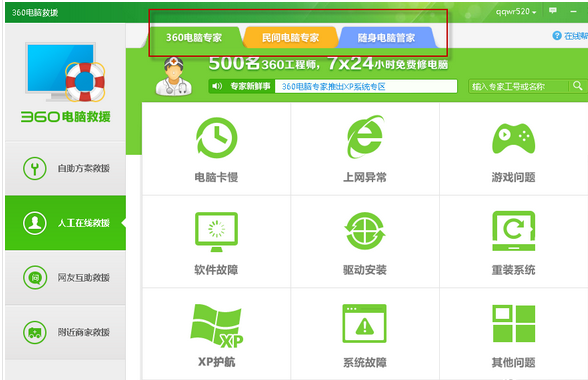588x380 pixels.
Task: Click the doctor avatar icon
Action: click(174, 76)
